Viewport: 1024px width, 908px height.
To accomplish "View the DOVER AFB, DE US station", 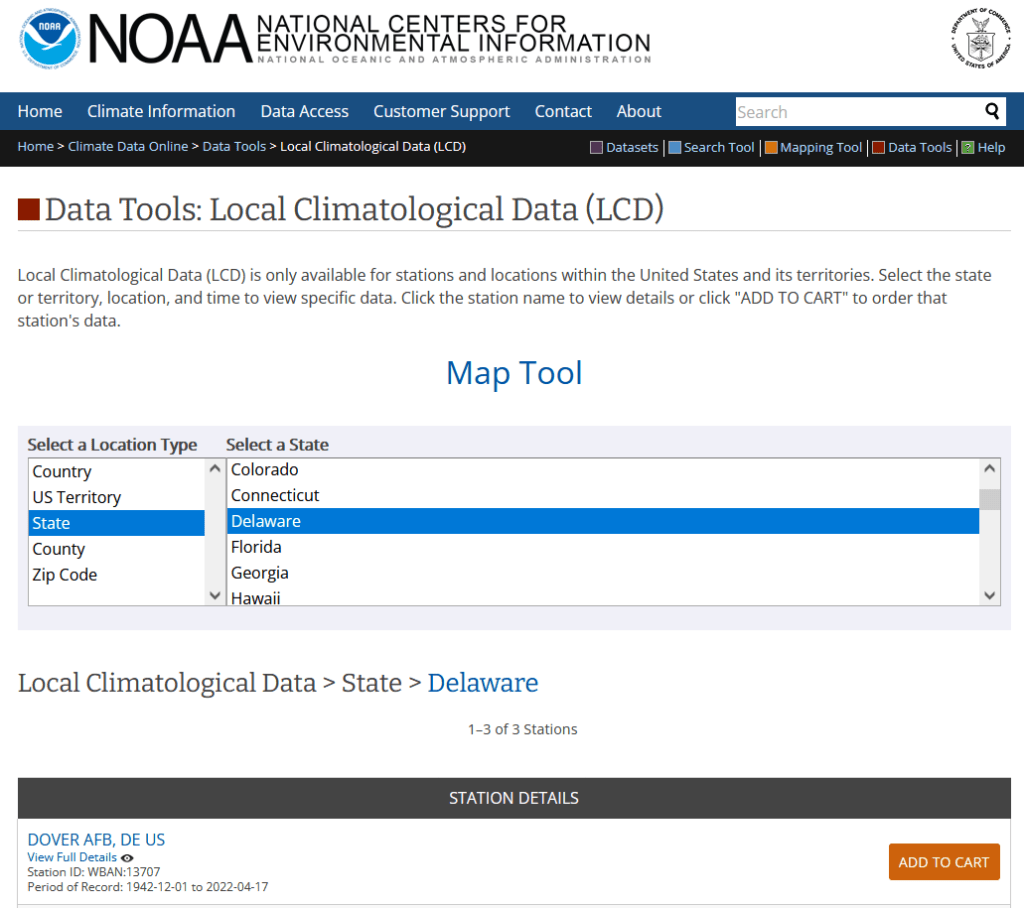I will (x=94, y=839).
